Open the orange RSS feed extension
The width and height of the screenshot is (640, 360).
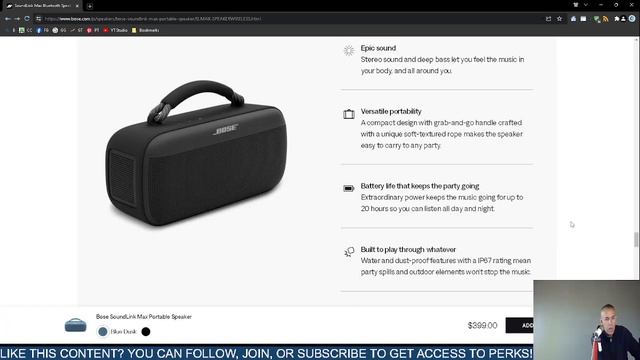pos(605,19)
